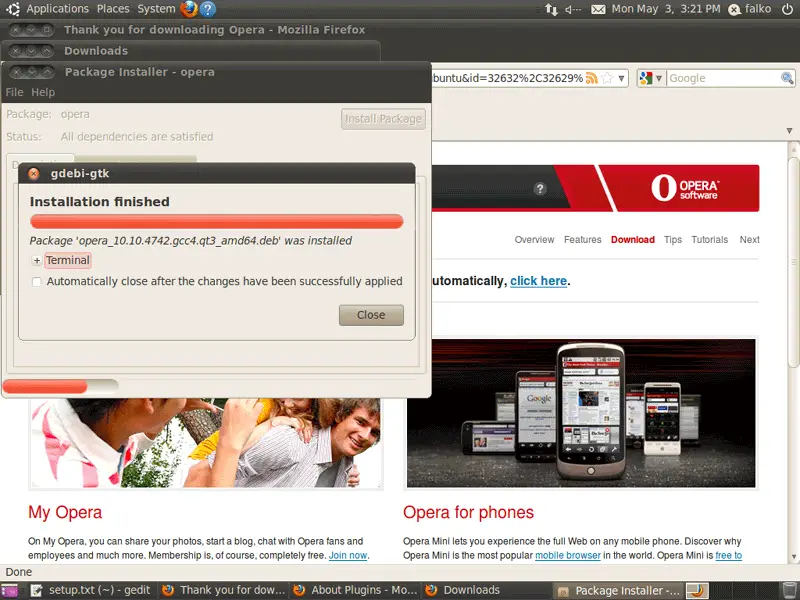Click the Downloads window title bar
The image size is (800, 600).
pos(191,51)
